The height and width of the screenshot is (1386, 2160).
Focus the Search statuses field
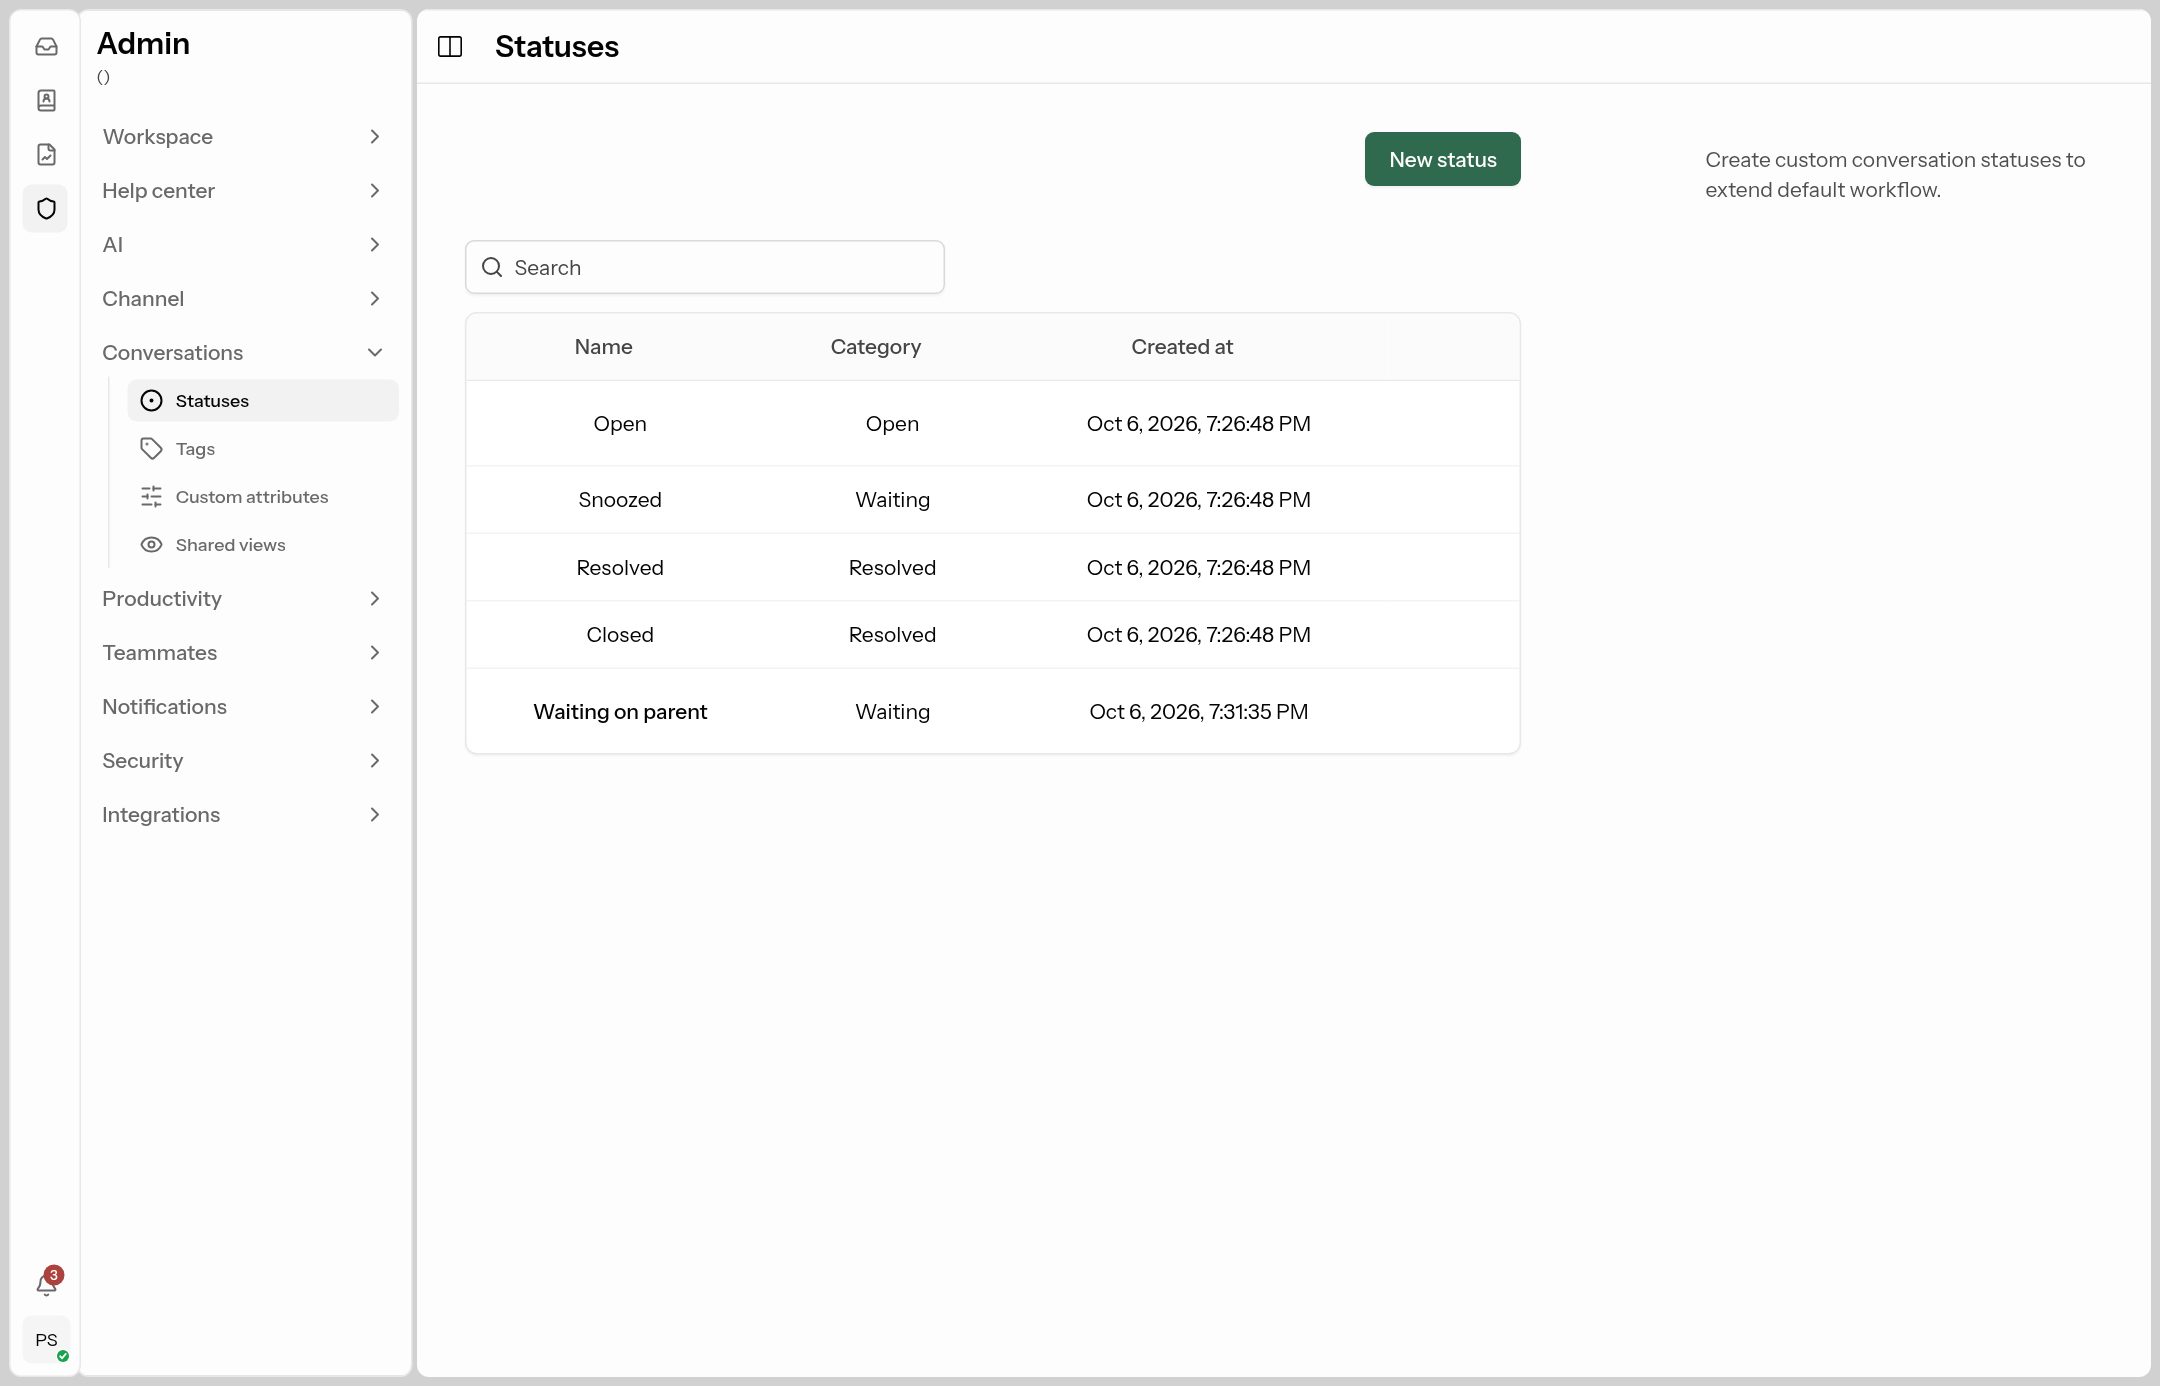click(705, 267)
